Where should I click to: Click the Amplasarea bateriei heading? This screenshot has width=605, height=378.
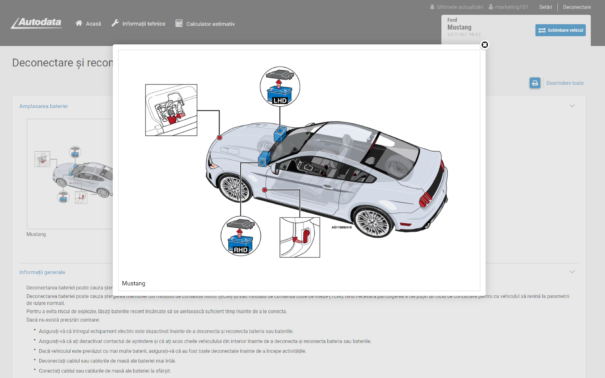[44, 106]
